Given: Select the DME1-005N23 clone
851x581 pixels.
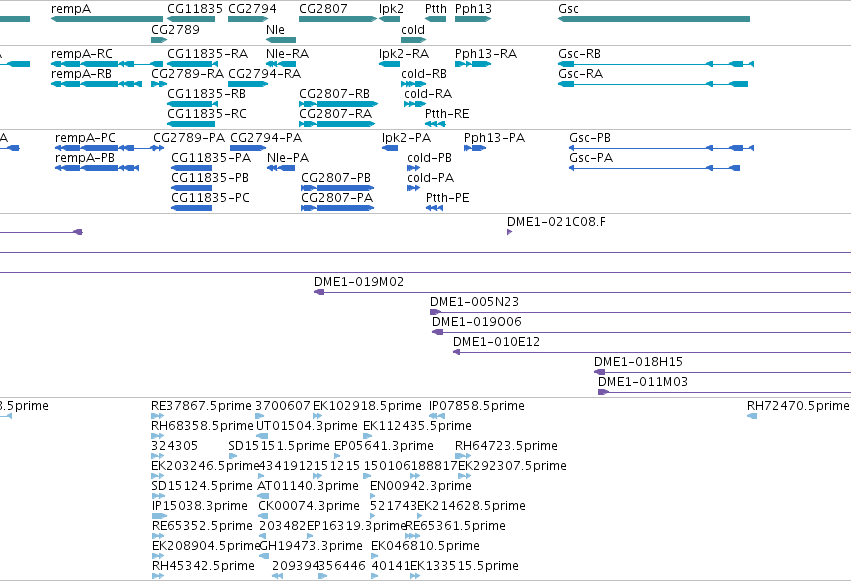Looking at the screenshot, I should tap(640, 312).
